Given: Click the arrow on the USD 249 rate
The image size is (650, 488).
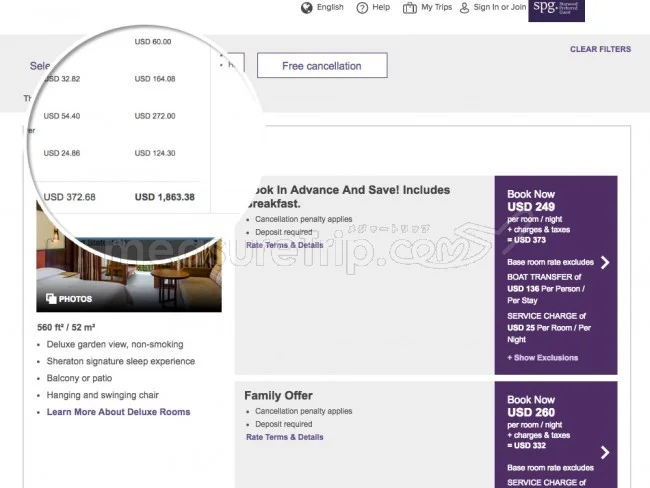Looking at the screenshot, I should click(604, 263).
